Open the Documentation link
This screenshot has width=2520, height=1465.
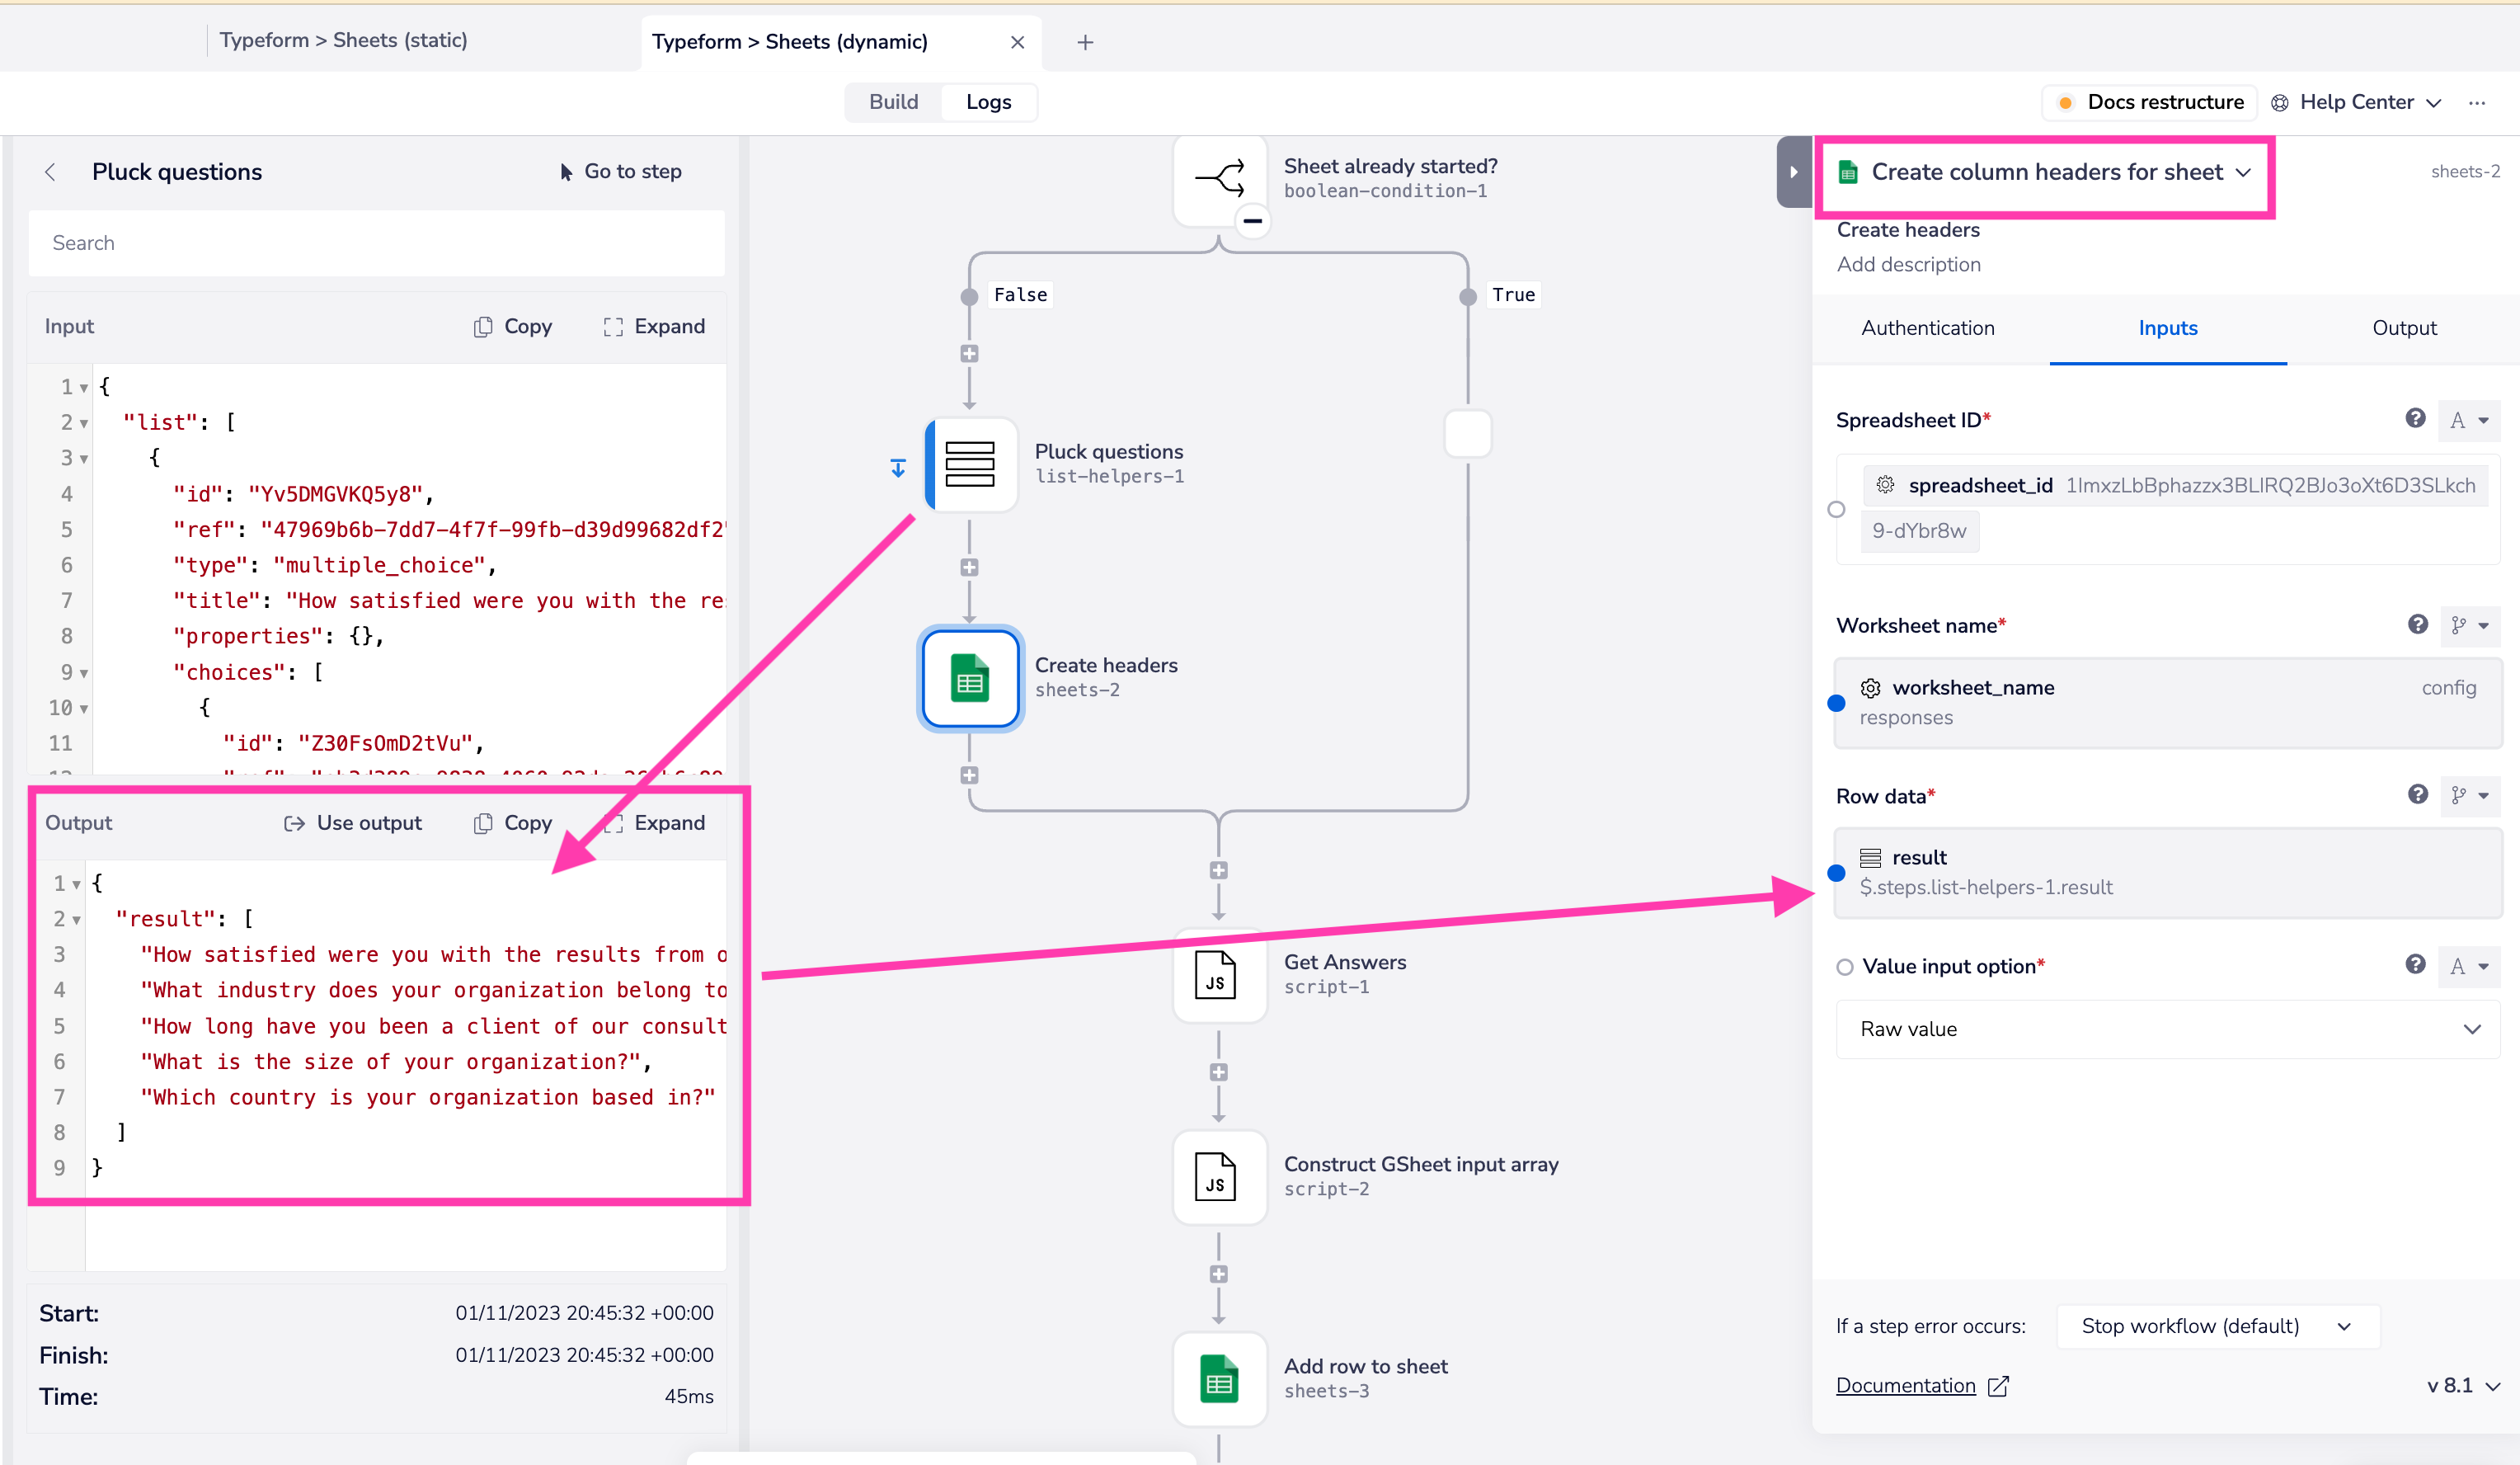1905,1385
